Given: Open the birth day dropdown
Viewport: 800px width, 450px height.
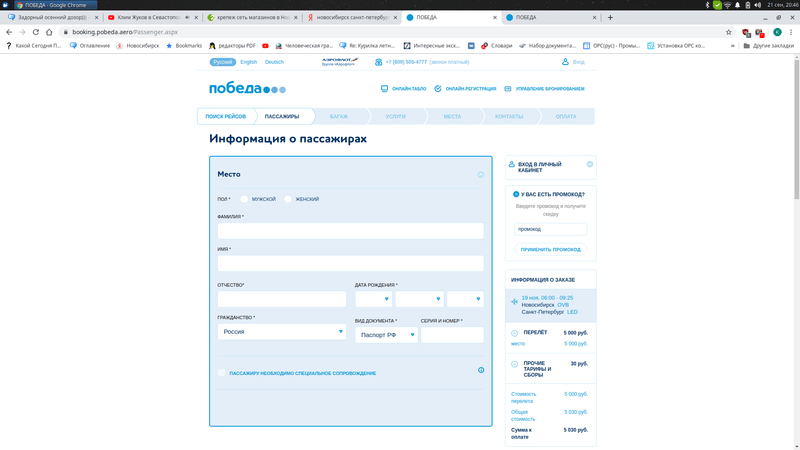Looking at the screenshot, I should [373, 299].
